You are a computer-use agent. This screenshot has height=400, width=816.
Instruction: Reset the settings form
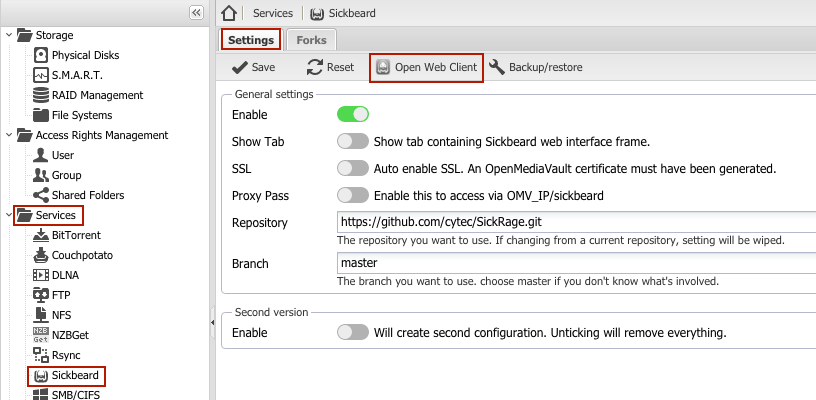click(x=330, y=68)
